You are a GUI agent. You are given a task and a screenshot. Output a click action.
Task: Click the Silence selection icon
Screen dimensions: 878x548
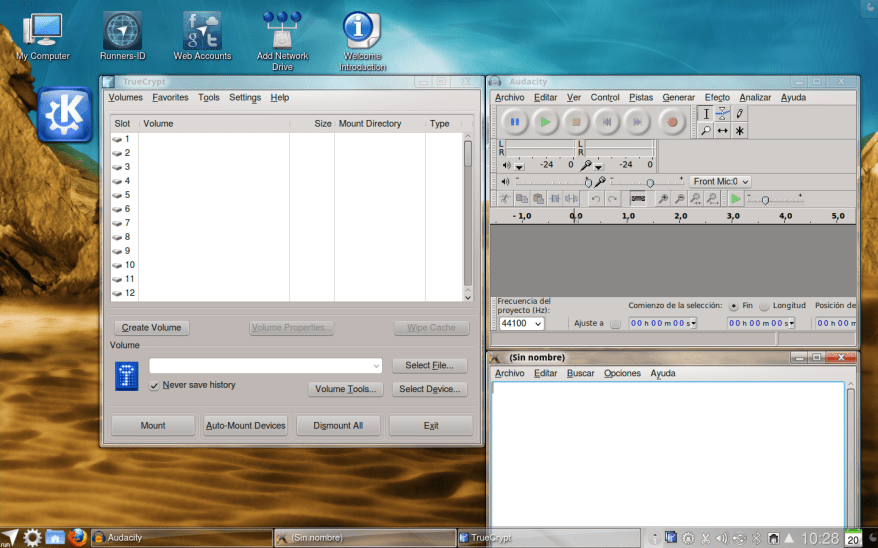[x=572, y=199]
